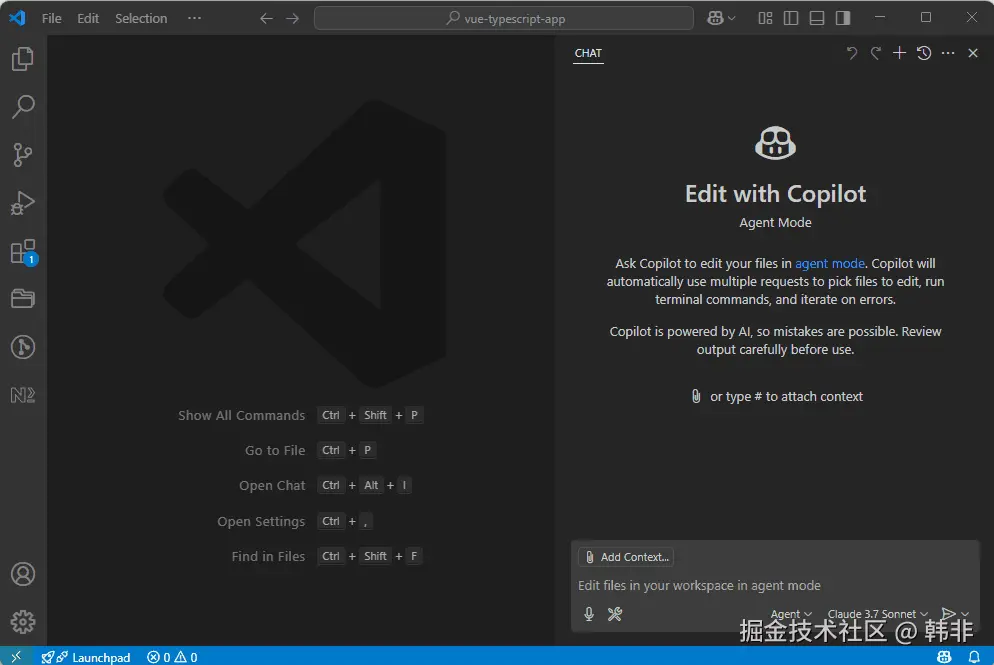
Task: Open the File menu
Action: (51, 18)
